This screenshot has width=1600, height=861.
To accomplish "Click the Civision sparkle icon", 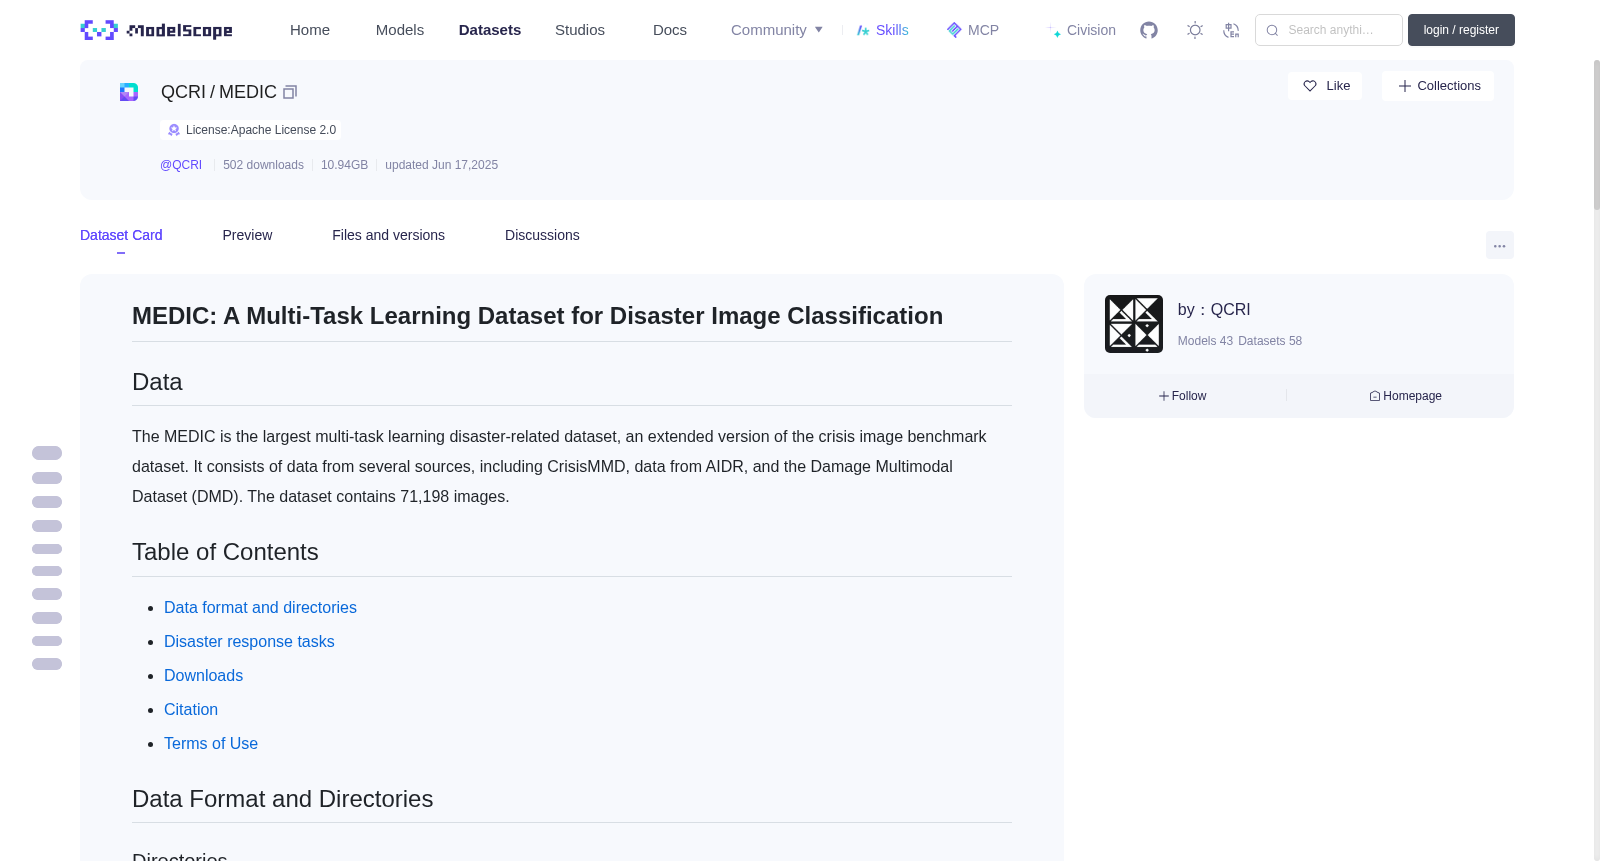I will (1054, 31).
